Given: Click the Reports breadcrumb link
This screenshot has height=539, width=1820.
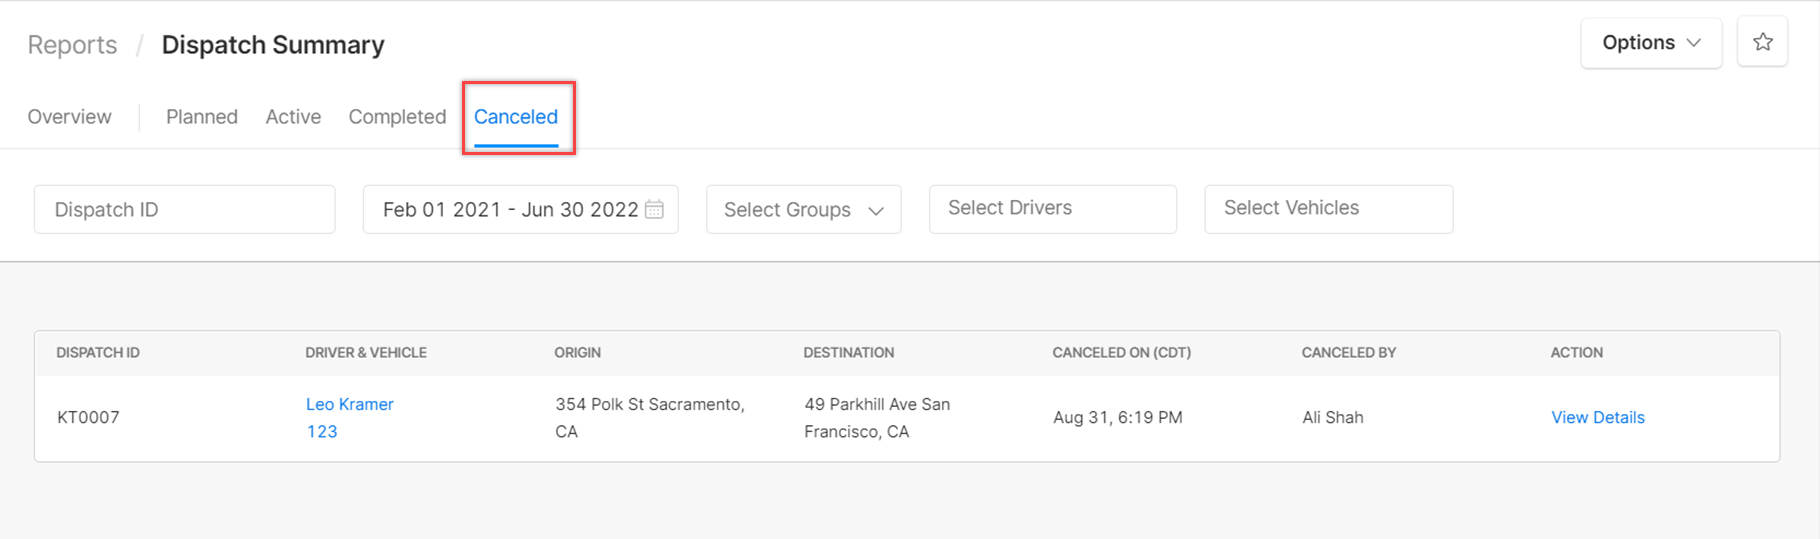Looking at the screenshot, I should [x=72, y=45].
